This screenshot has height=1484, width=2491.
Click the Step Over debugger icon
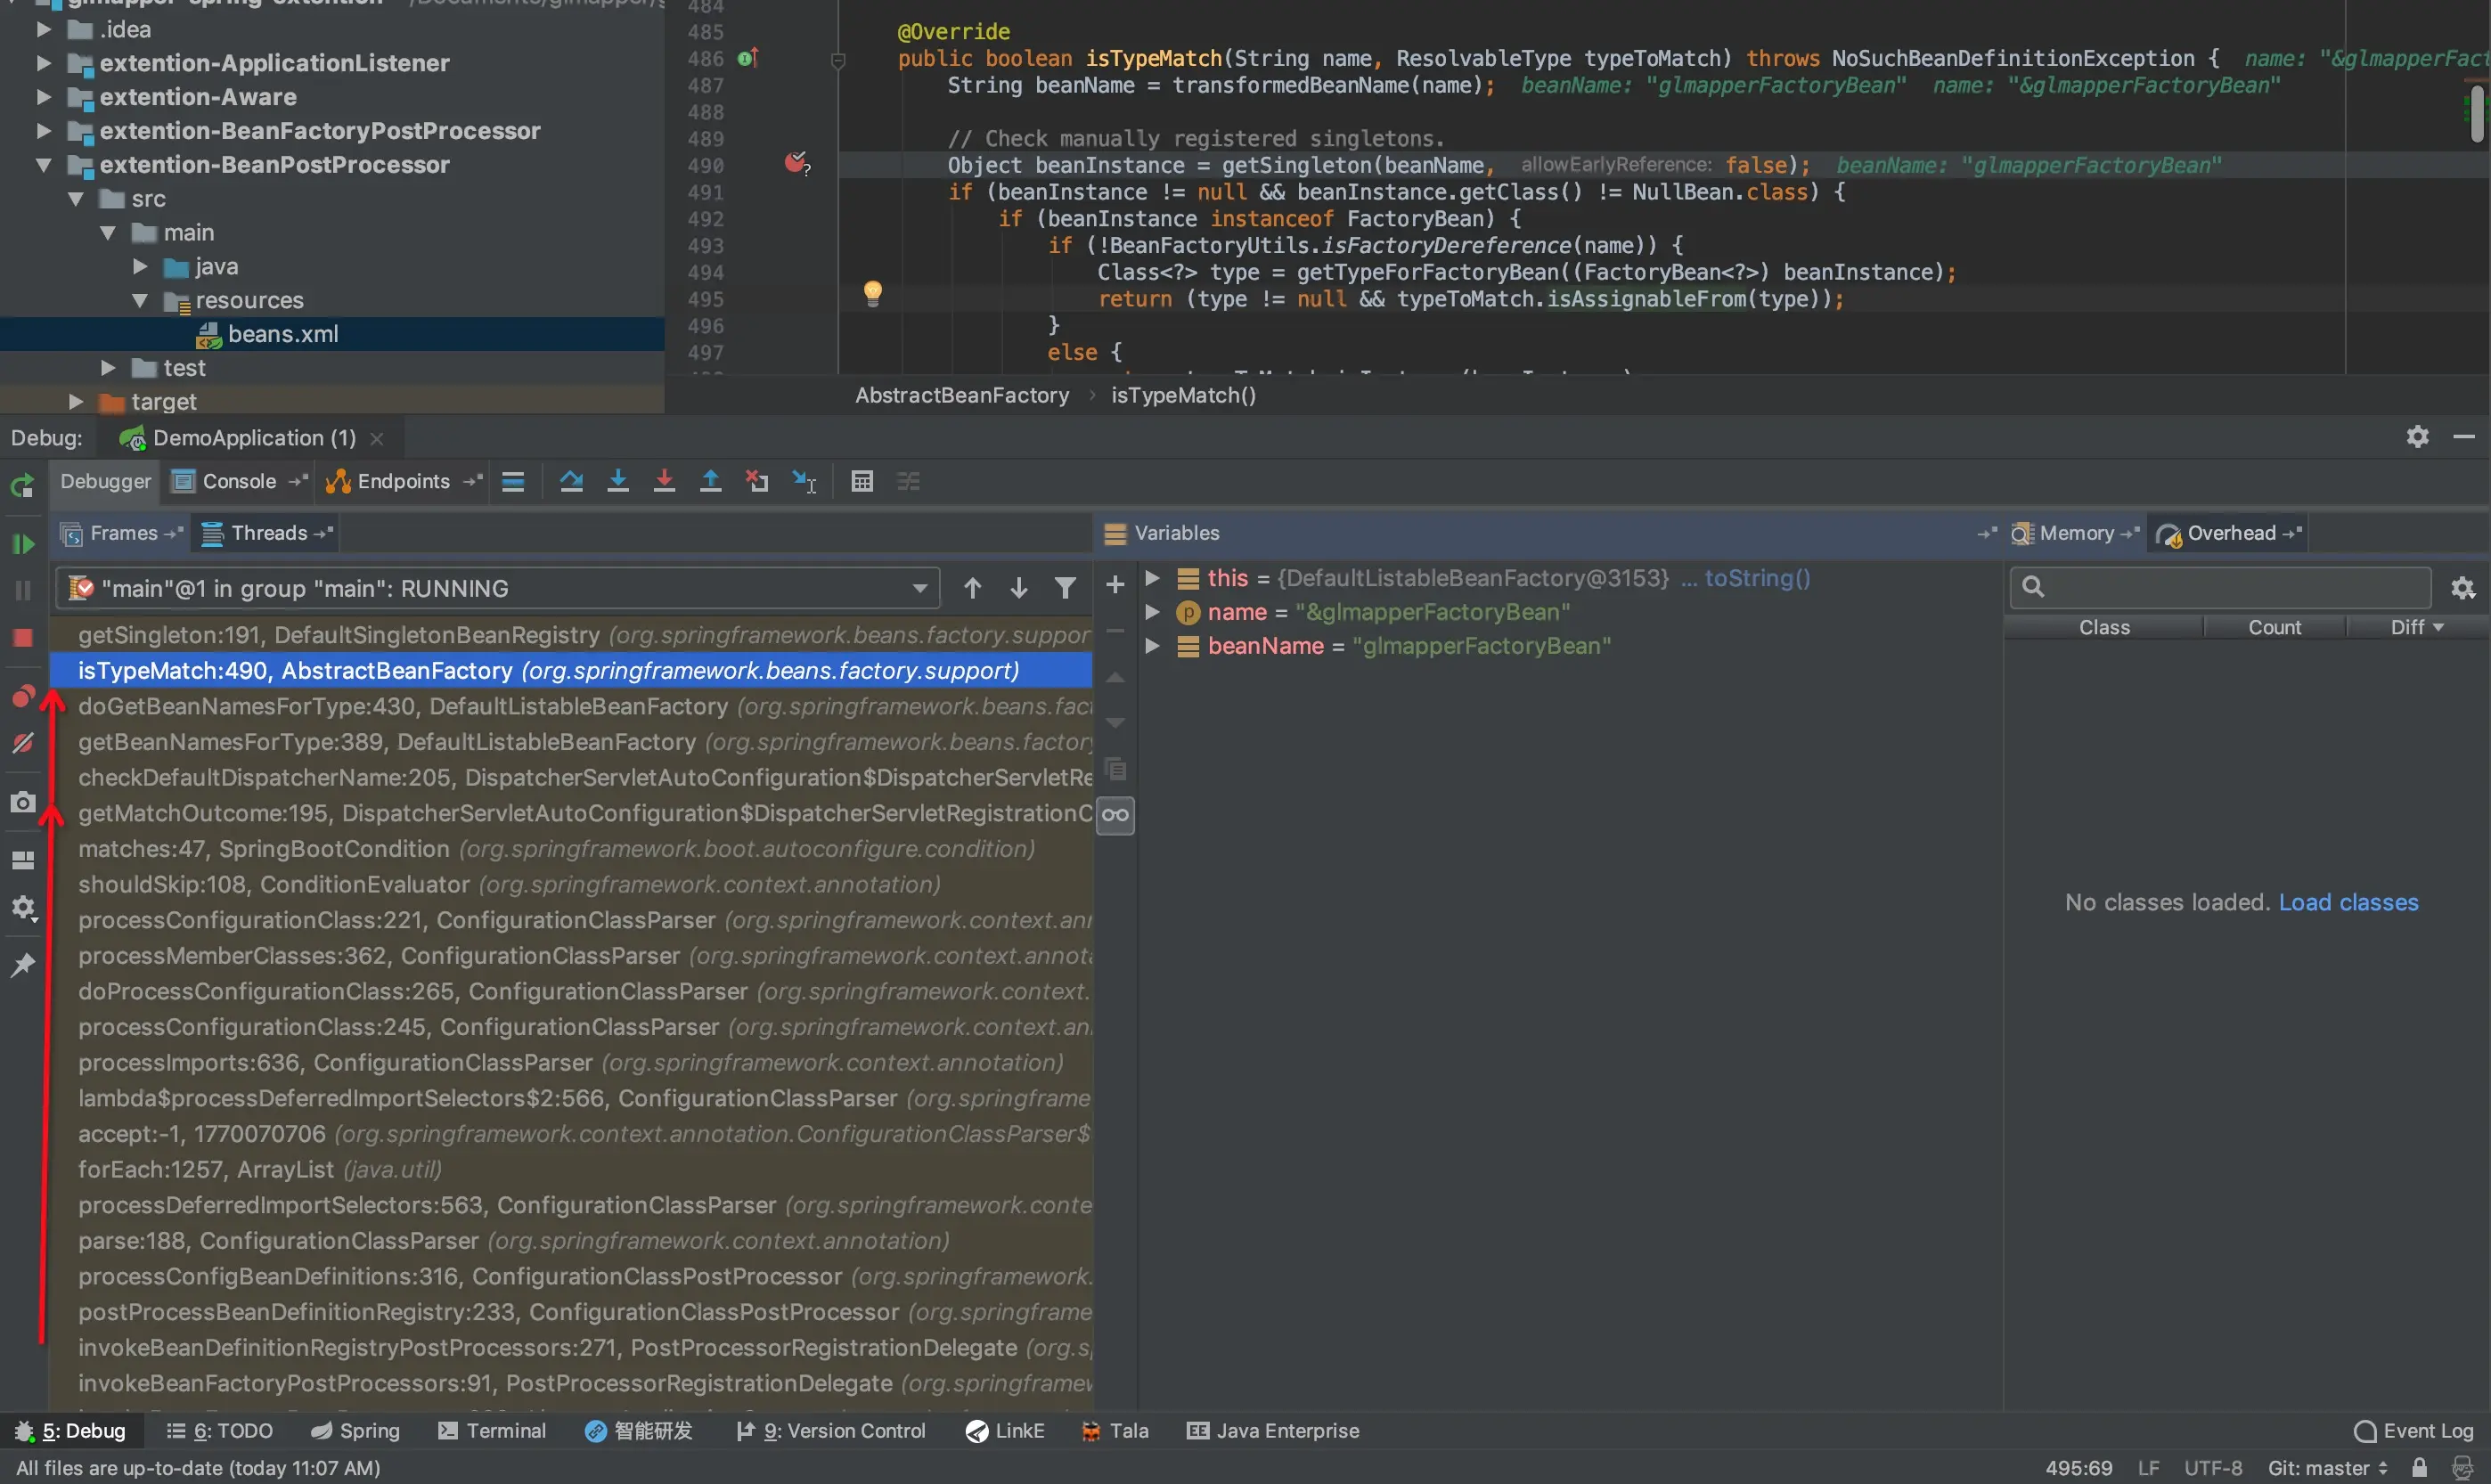pos(571,482)
